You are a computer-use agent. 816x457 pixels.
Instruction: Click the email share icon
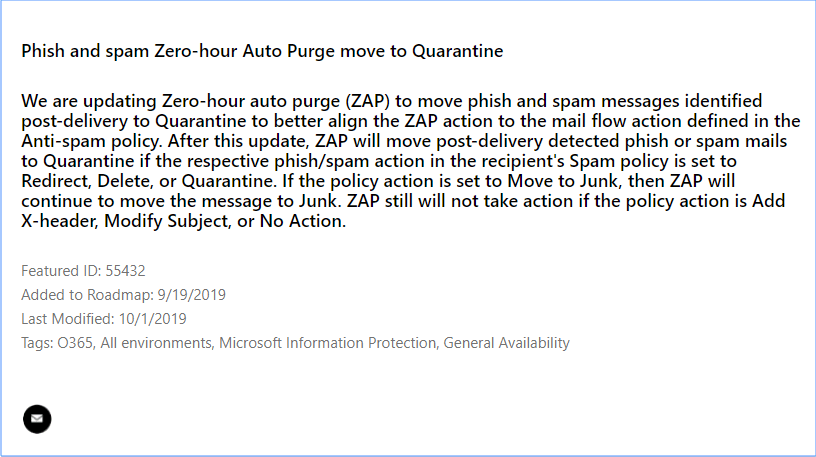click(x=37, y=419)
